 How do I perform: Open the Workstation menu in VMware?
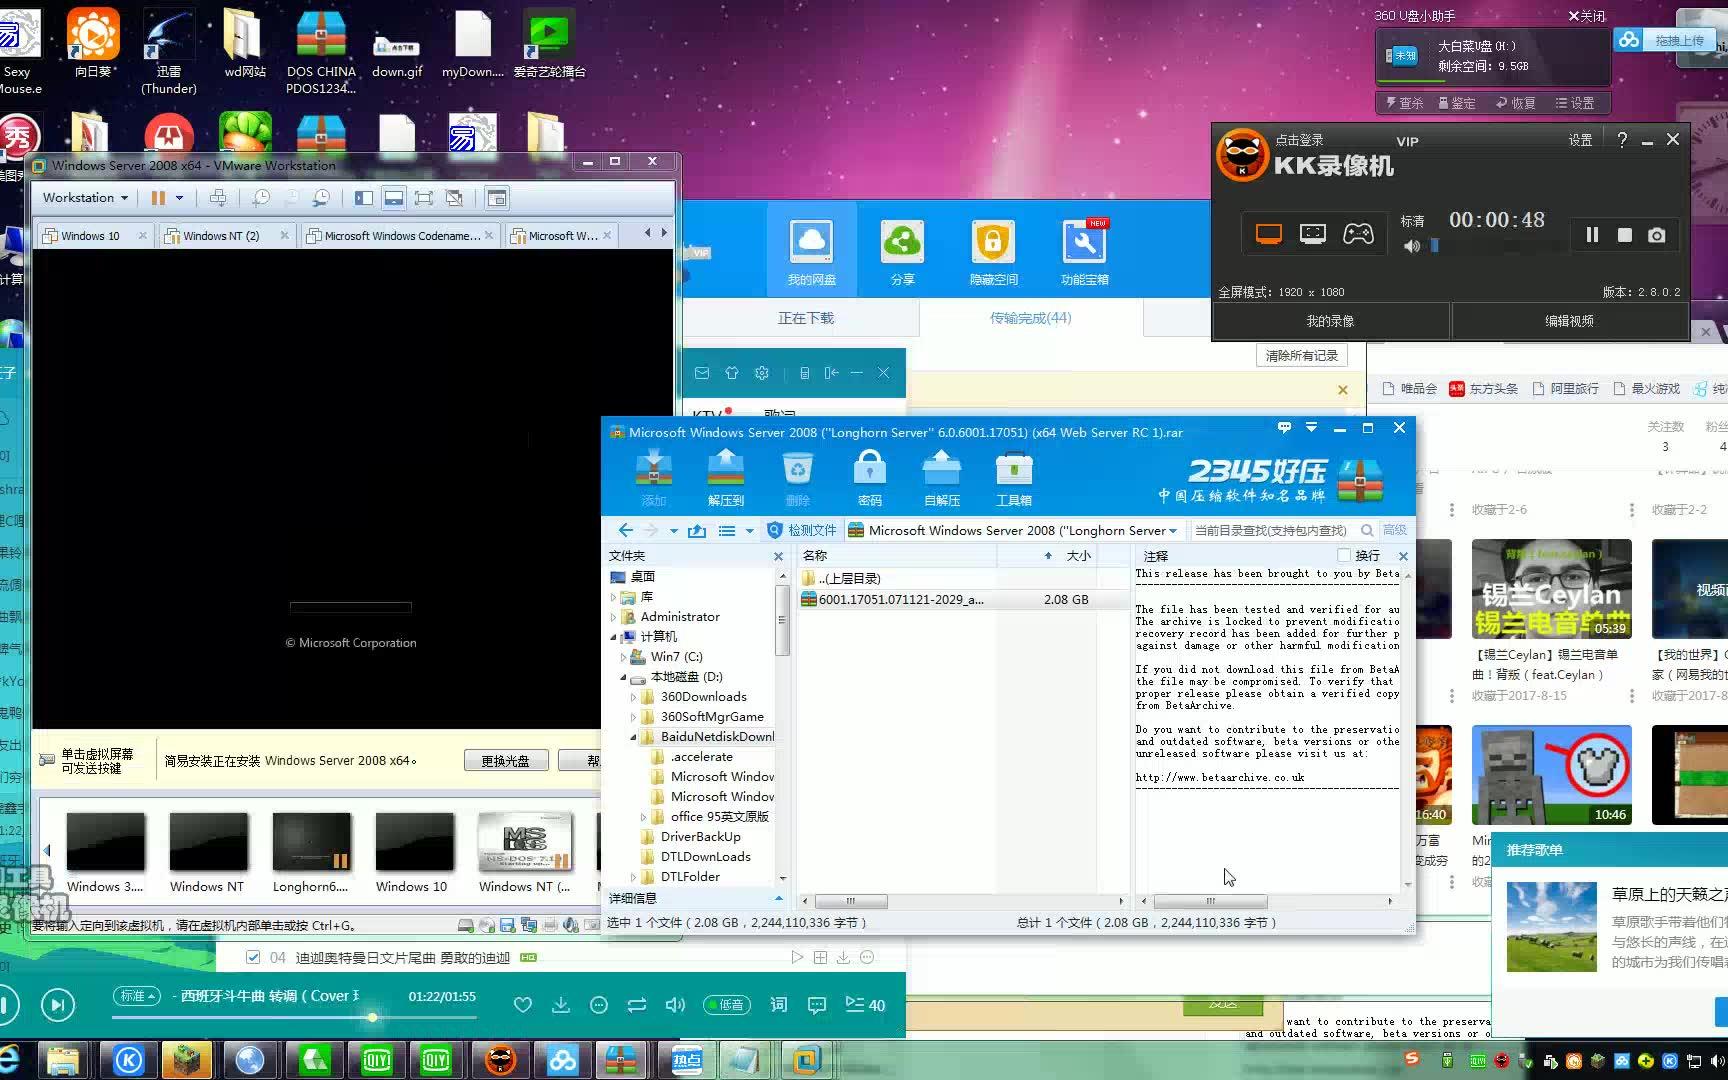85,198
